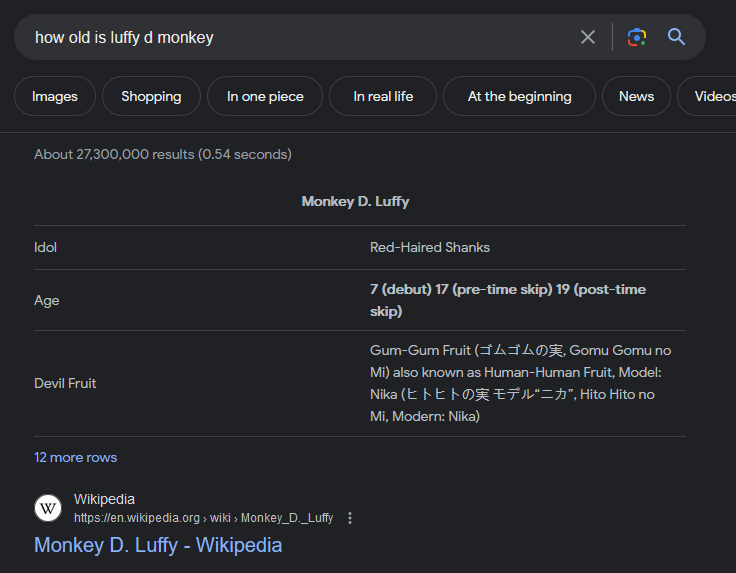
Task: Click the 'Idol' row label
Action: click(46, 247)
